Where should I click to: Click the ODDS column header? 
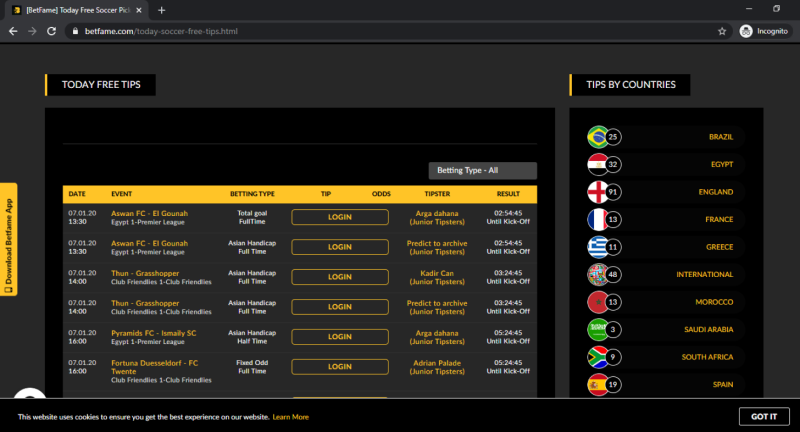pos(381,194)
